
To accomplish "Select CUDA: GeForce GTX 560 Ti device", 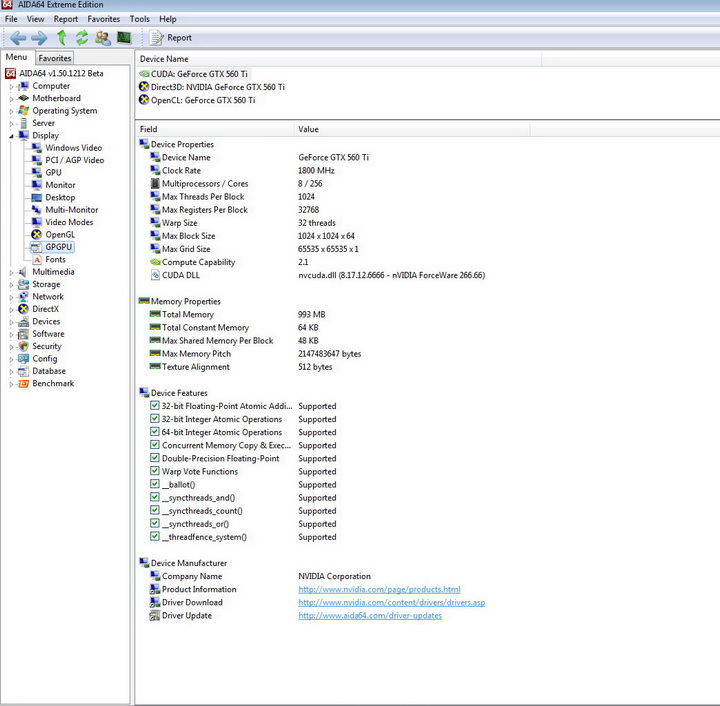I will (194, 74).
